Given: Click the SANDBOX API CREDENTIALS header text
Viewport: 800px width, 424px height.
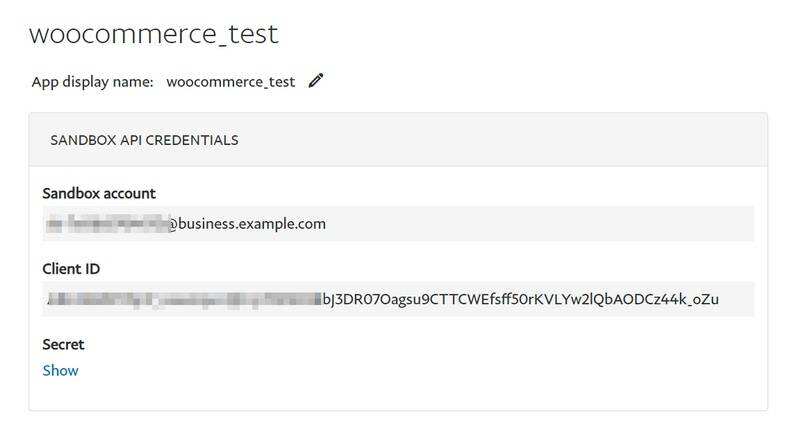Looking at the screenshot, I should pyautogui.click(x=144, y=140).
